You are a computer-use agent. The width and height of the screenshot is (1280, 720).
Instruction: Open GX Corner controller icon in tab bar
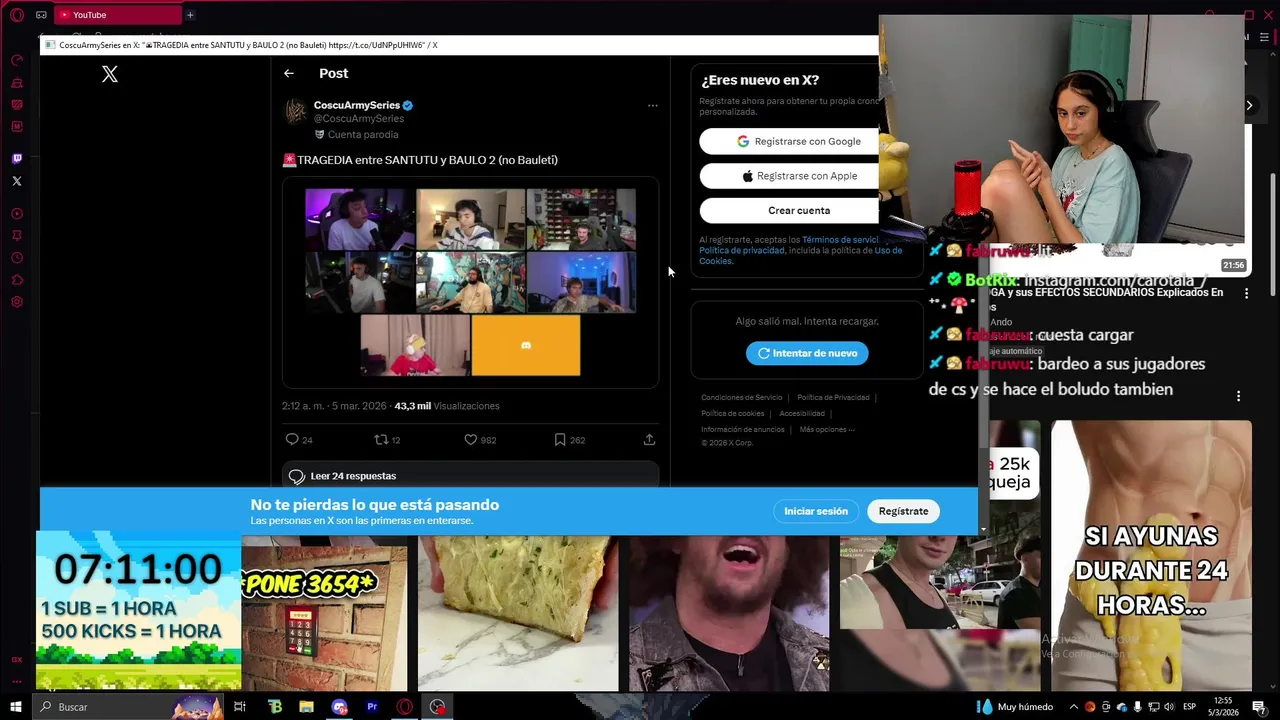pos(41,15)
